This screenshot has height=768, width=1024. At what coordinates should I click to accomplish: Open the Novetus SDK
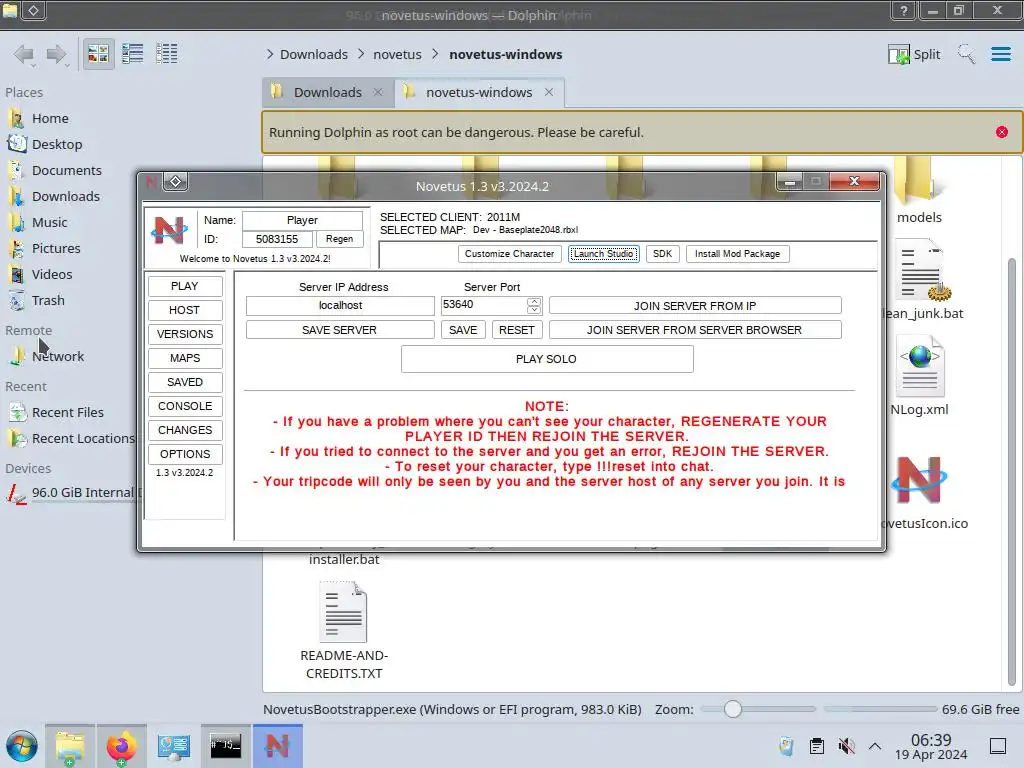click(x=662, y=254)
